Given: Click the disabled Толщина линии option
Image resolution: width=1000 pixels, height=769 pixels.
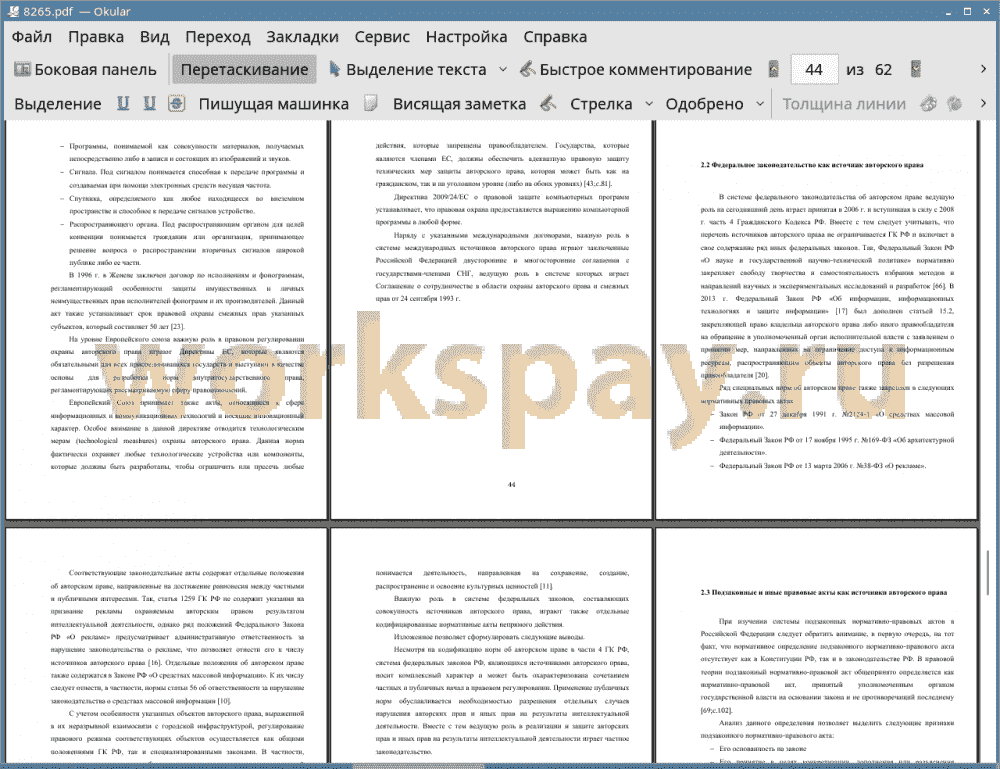Looking at the screenshot, I should point(844,104).
